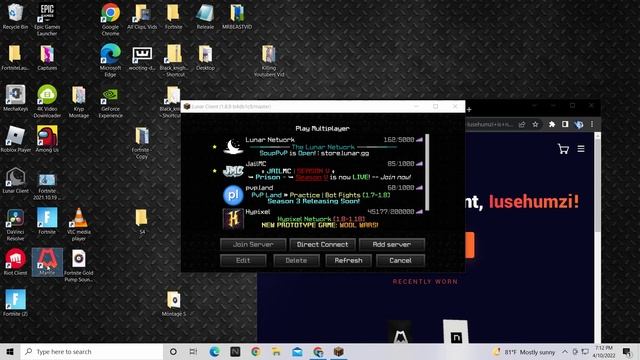The image size is (640, 360).
Task: Open the Kryp Montage folder
Action: [79, 101]
